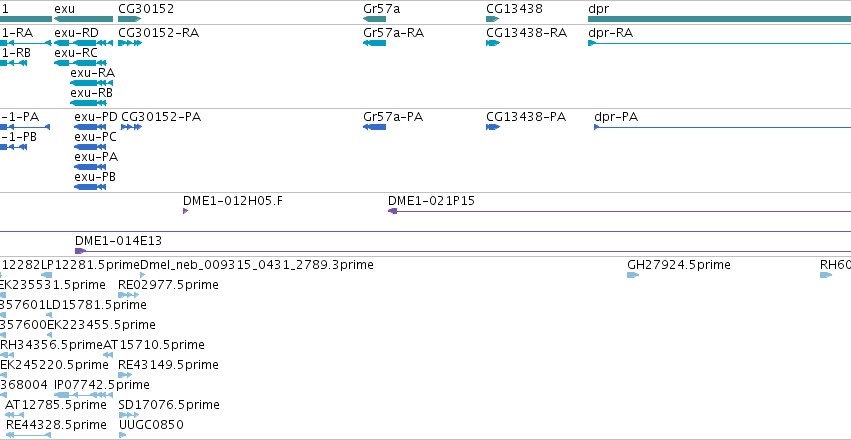Select the DME1-021P15 feature start

[x=392, y=211]
